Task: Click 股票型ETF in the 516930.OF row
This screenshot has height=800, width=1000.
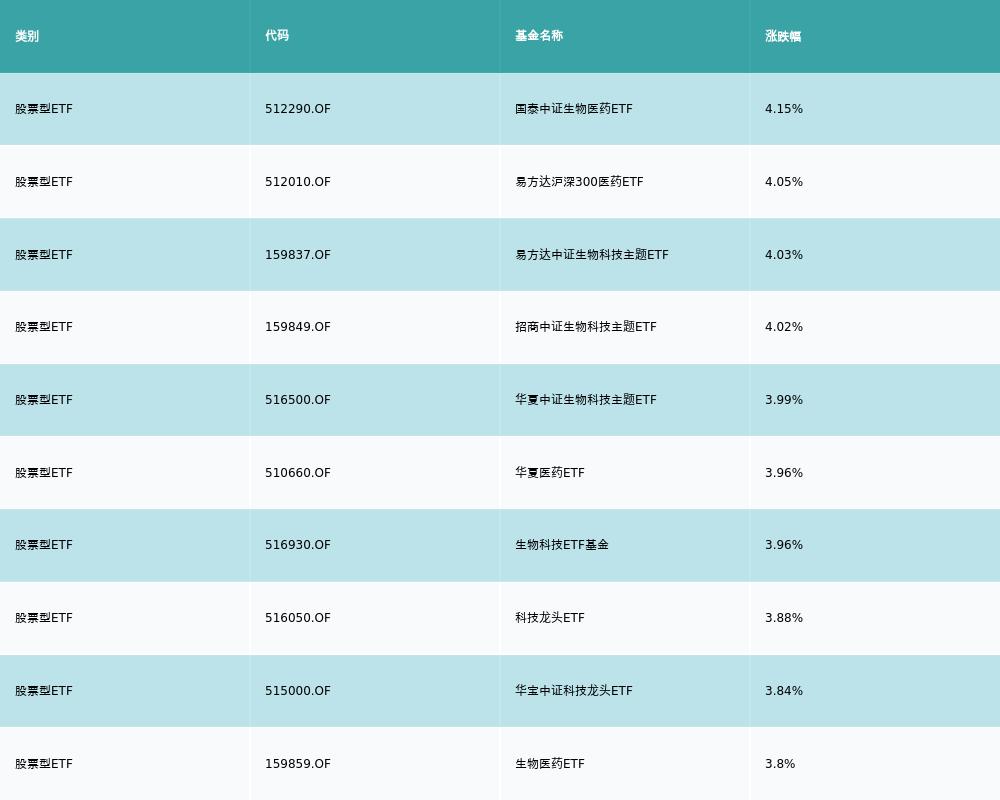Action: (44, 545)
